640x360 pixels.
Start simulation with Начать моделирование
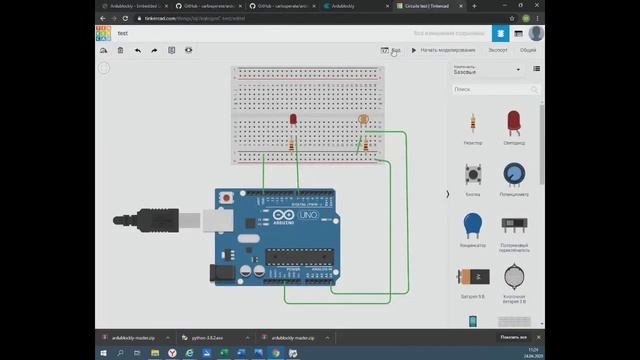pyautogui.click(x=443, y=50)
